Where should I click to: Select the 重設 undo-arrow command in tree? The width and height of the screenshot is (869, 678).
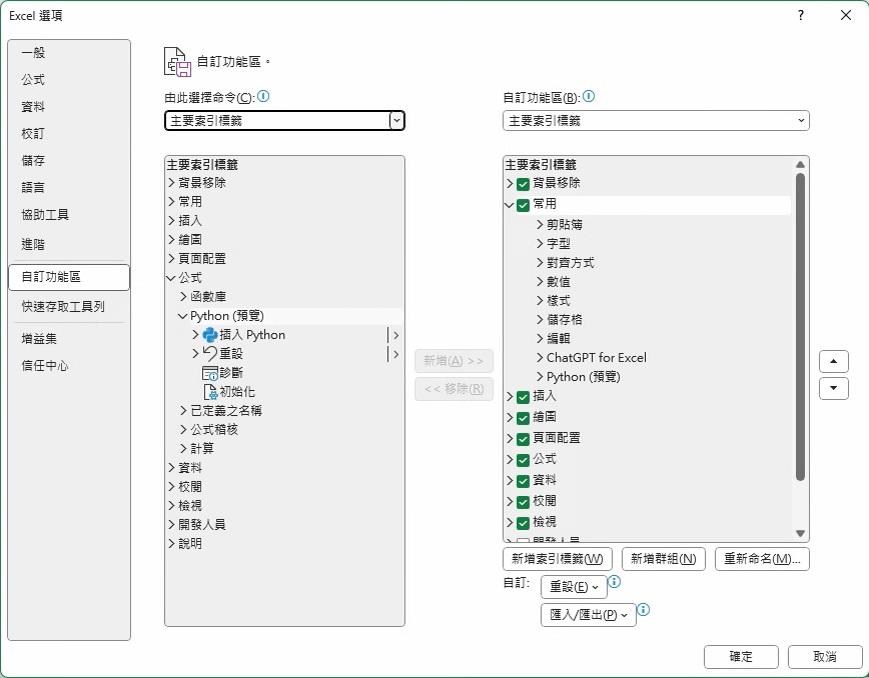click(x=222, y=353)
